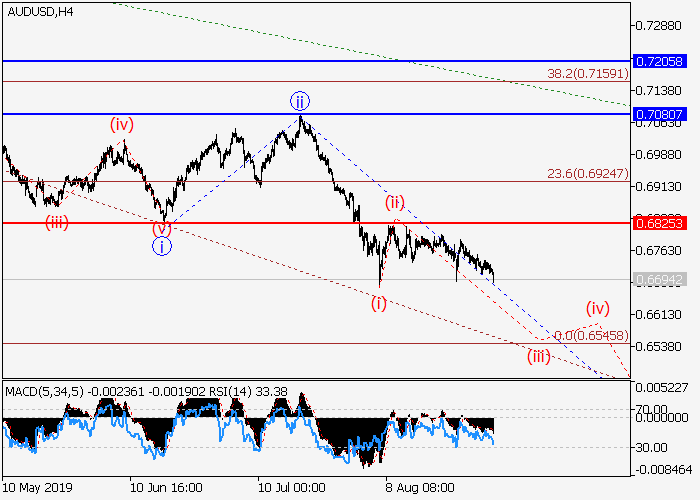Click the (iii) wave label at far left
Viewport: 700px width, 500px height.
(x=56, y=222)
